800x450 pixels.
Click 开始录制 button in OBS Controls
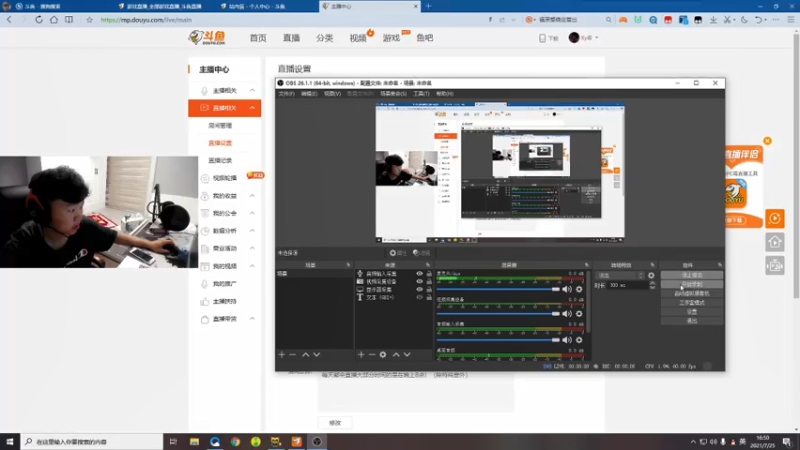(x=692, y=284)
